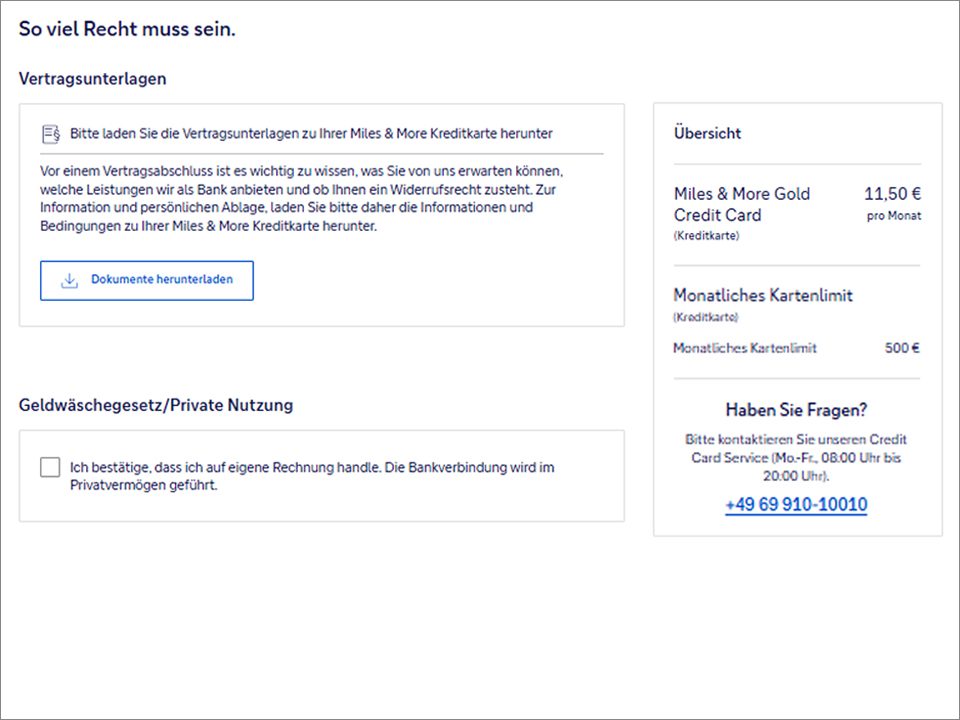Call the Credit Card Service phone number link
The image size is (960, 720).
pos(796,505)
